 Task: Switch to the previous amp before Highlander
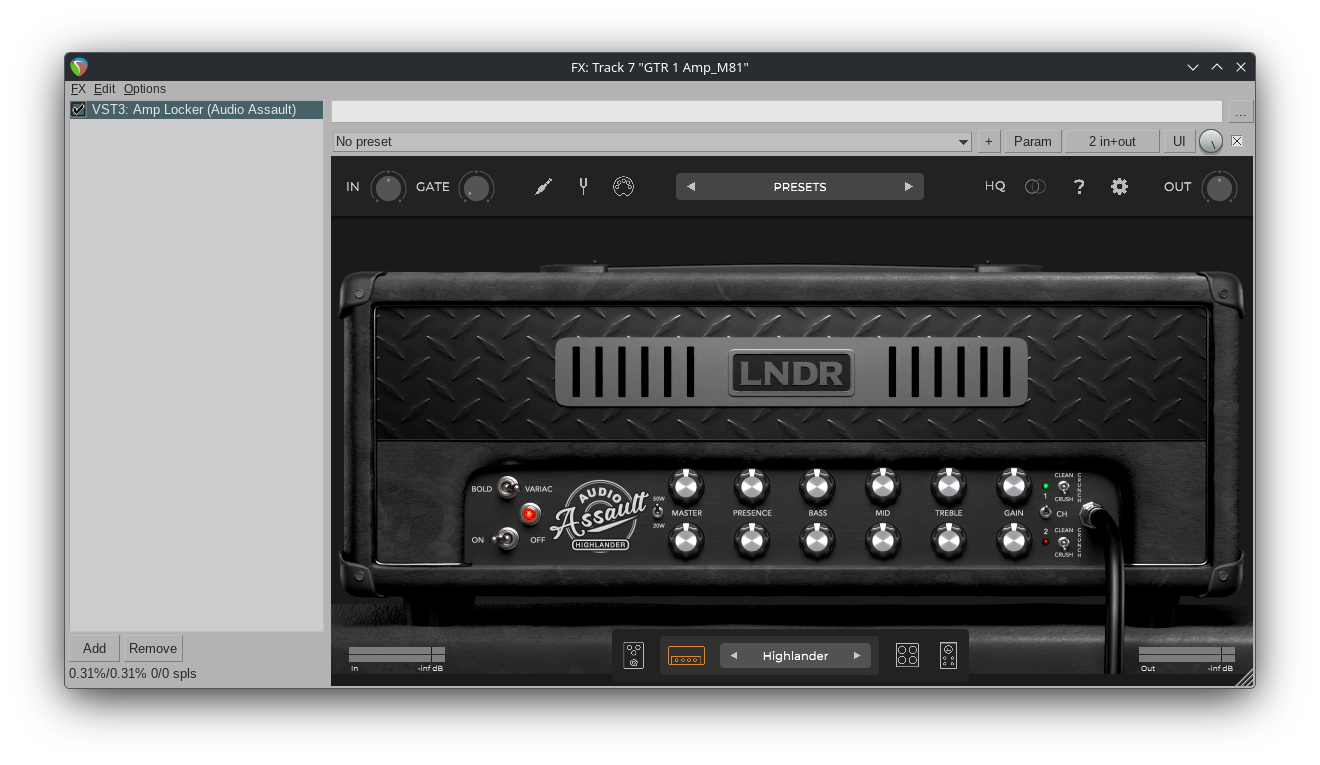coord(734,656)
